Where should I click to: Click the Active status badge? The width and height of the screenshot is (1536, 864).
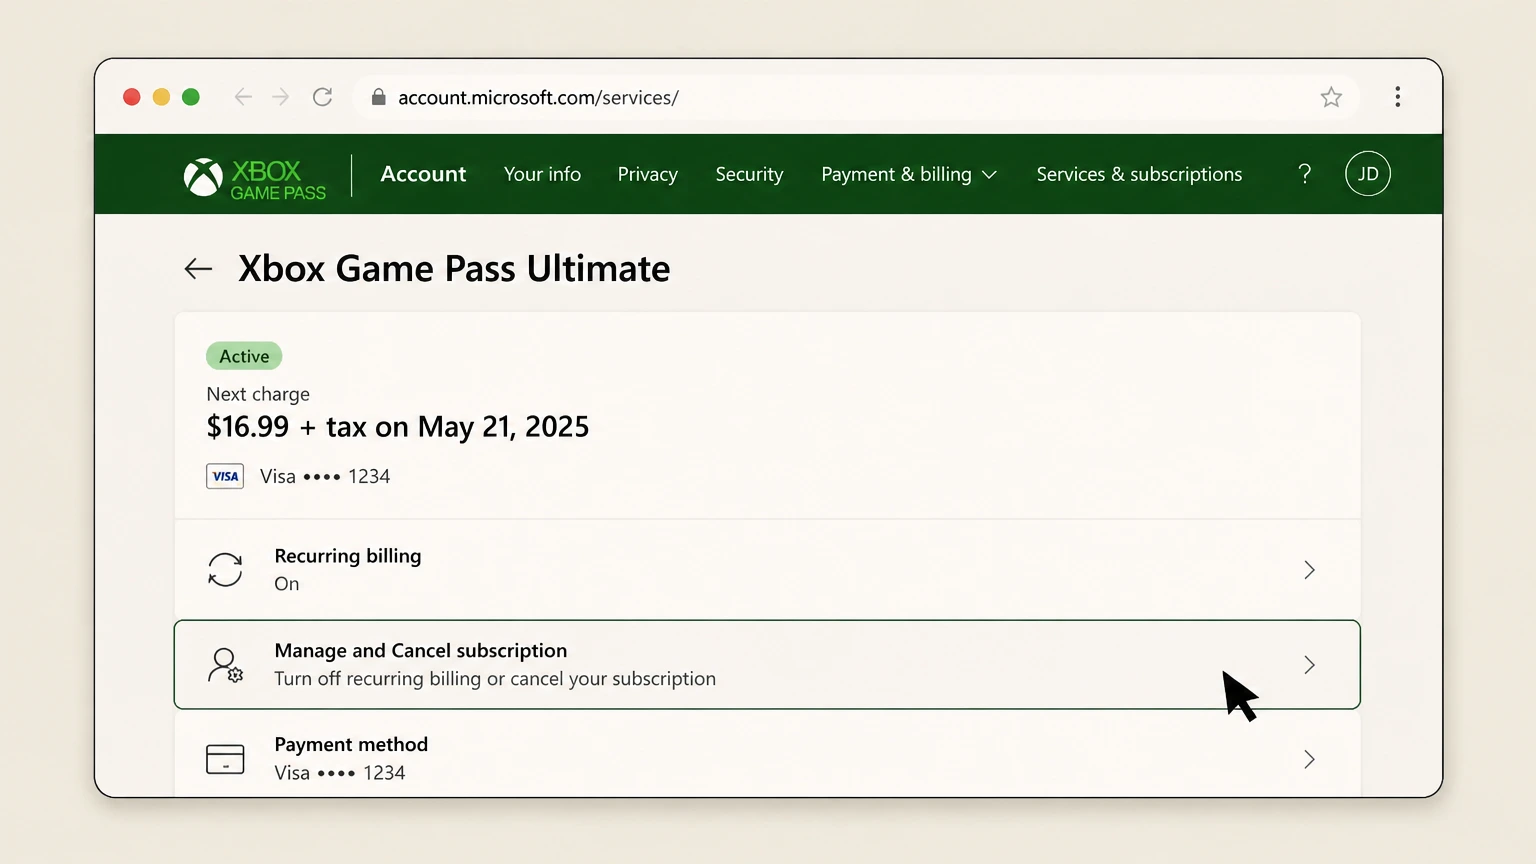click(244, 356)
